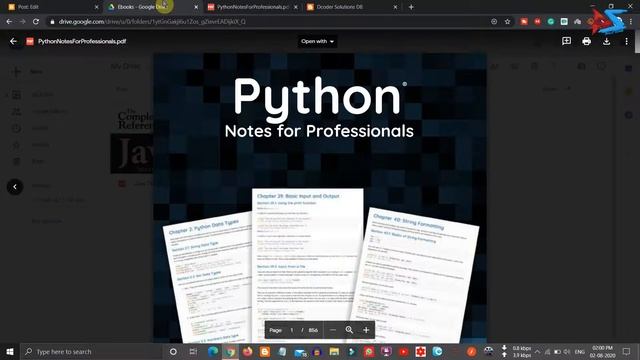Close the 'Dcoder Solutions DB' tab
The image size is (640, 360).
coord(395,7)
